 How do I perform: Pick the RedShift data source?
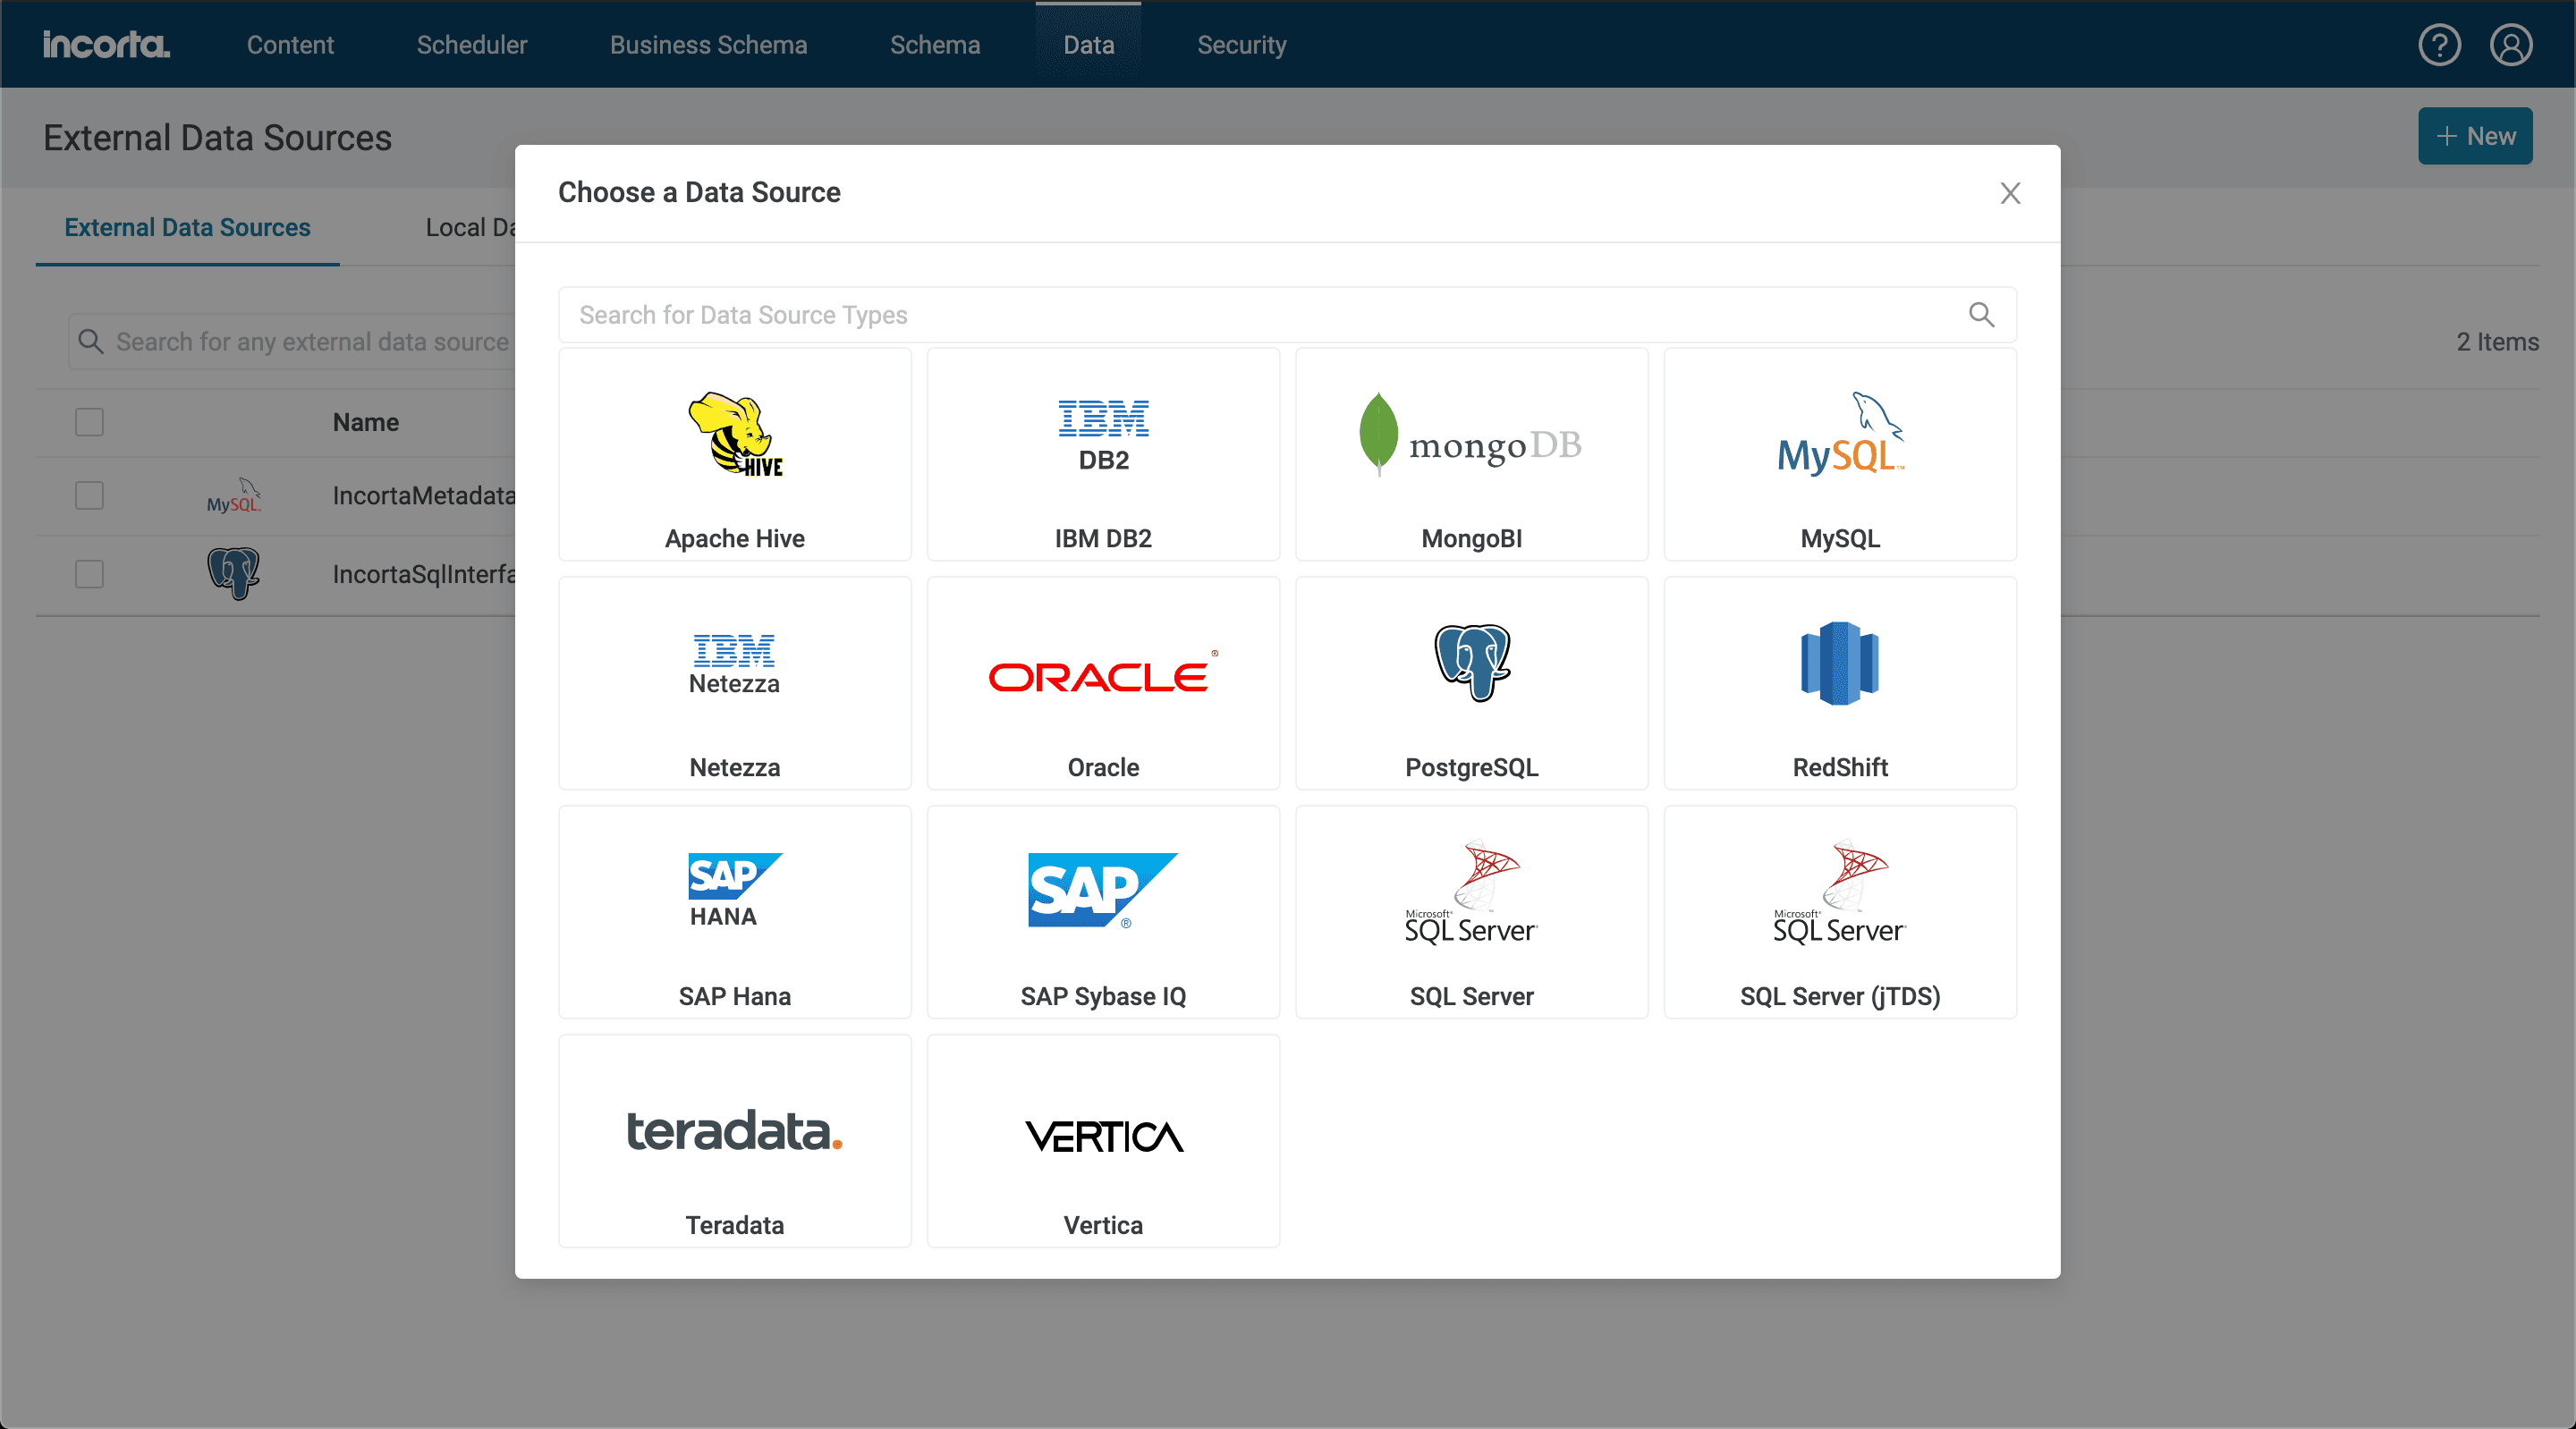pyautogui.click(x=1839, y=684)
